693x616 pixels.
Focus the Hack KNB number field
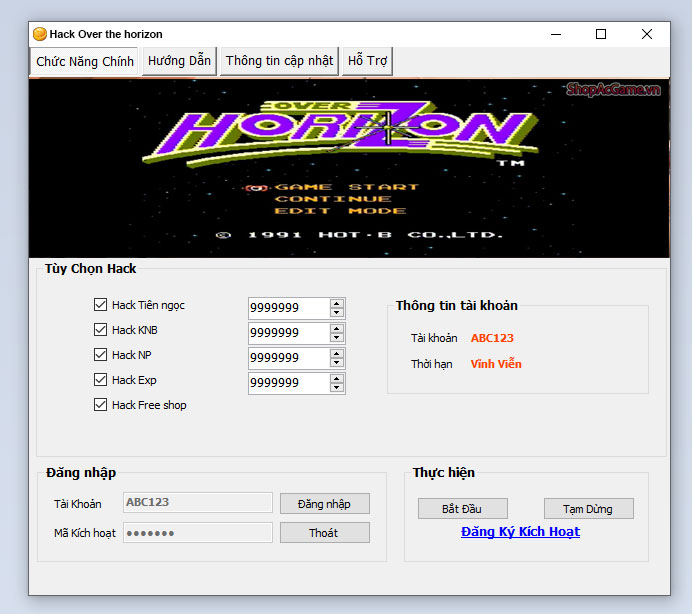[x=289, y=333]
